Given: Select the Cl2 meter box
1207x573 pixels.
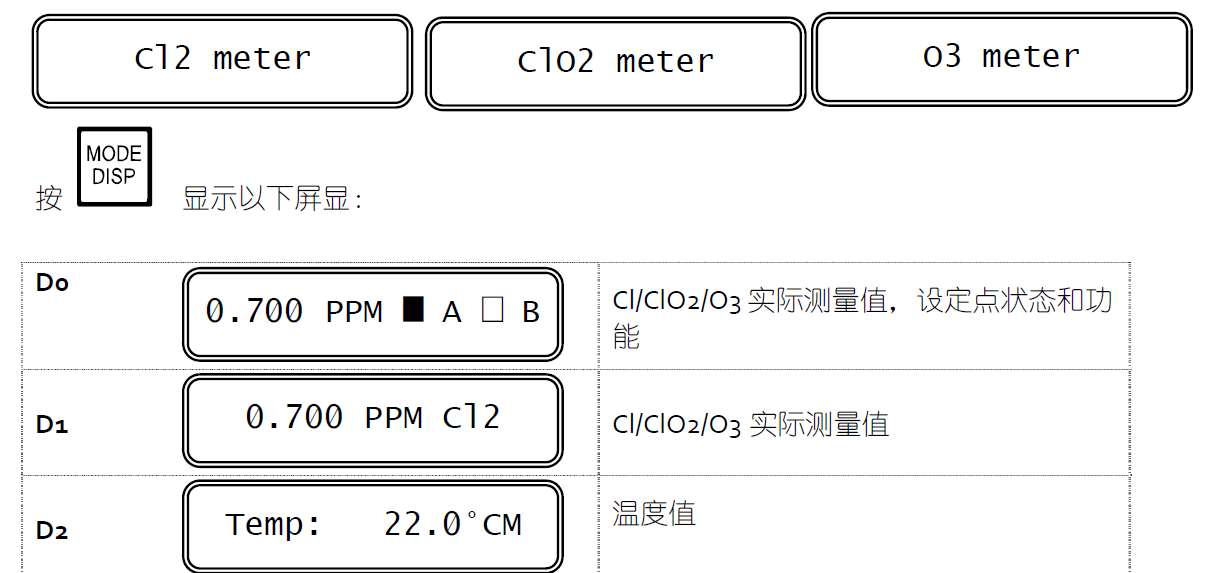Looking at the screenshot, I should (x=222, y=60).
